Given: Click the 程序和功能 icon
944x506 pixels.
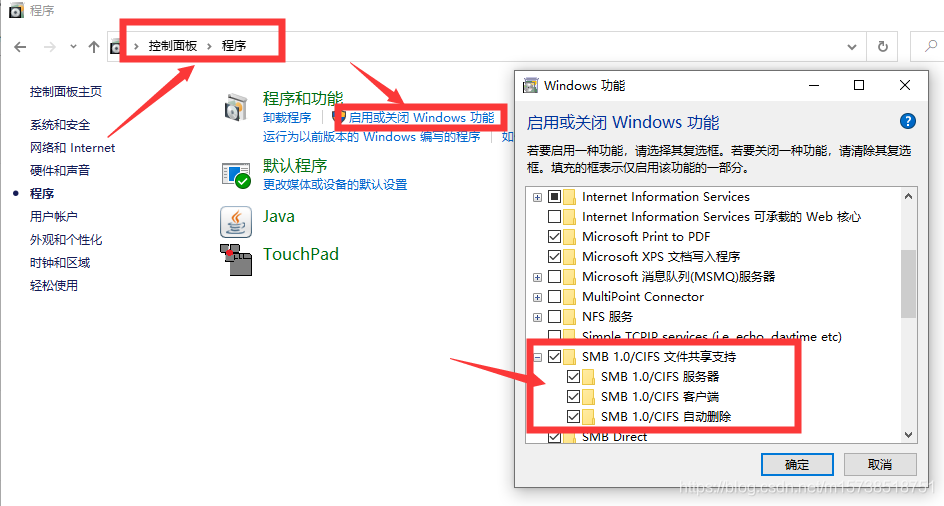Looking at the screenshot, I should pyautogui.click(x=235, y=108).
